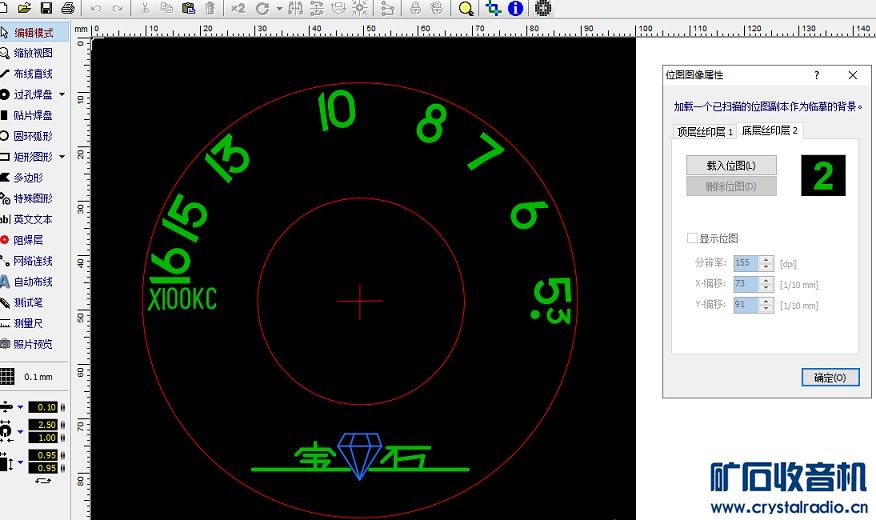Click the 确定(O) OK button
Screen dimensions: 876x520
tap(830, 378)
